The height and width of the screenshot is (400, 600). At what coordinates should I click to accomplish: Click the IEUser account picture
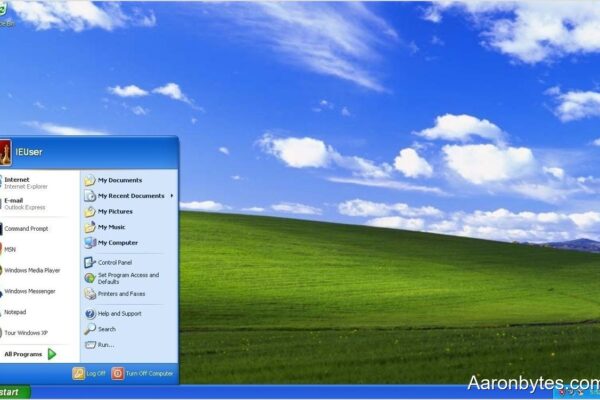pos(5,152)
